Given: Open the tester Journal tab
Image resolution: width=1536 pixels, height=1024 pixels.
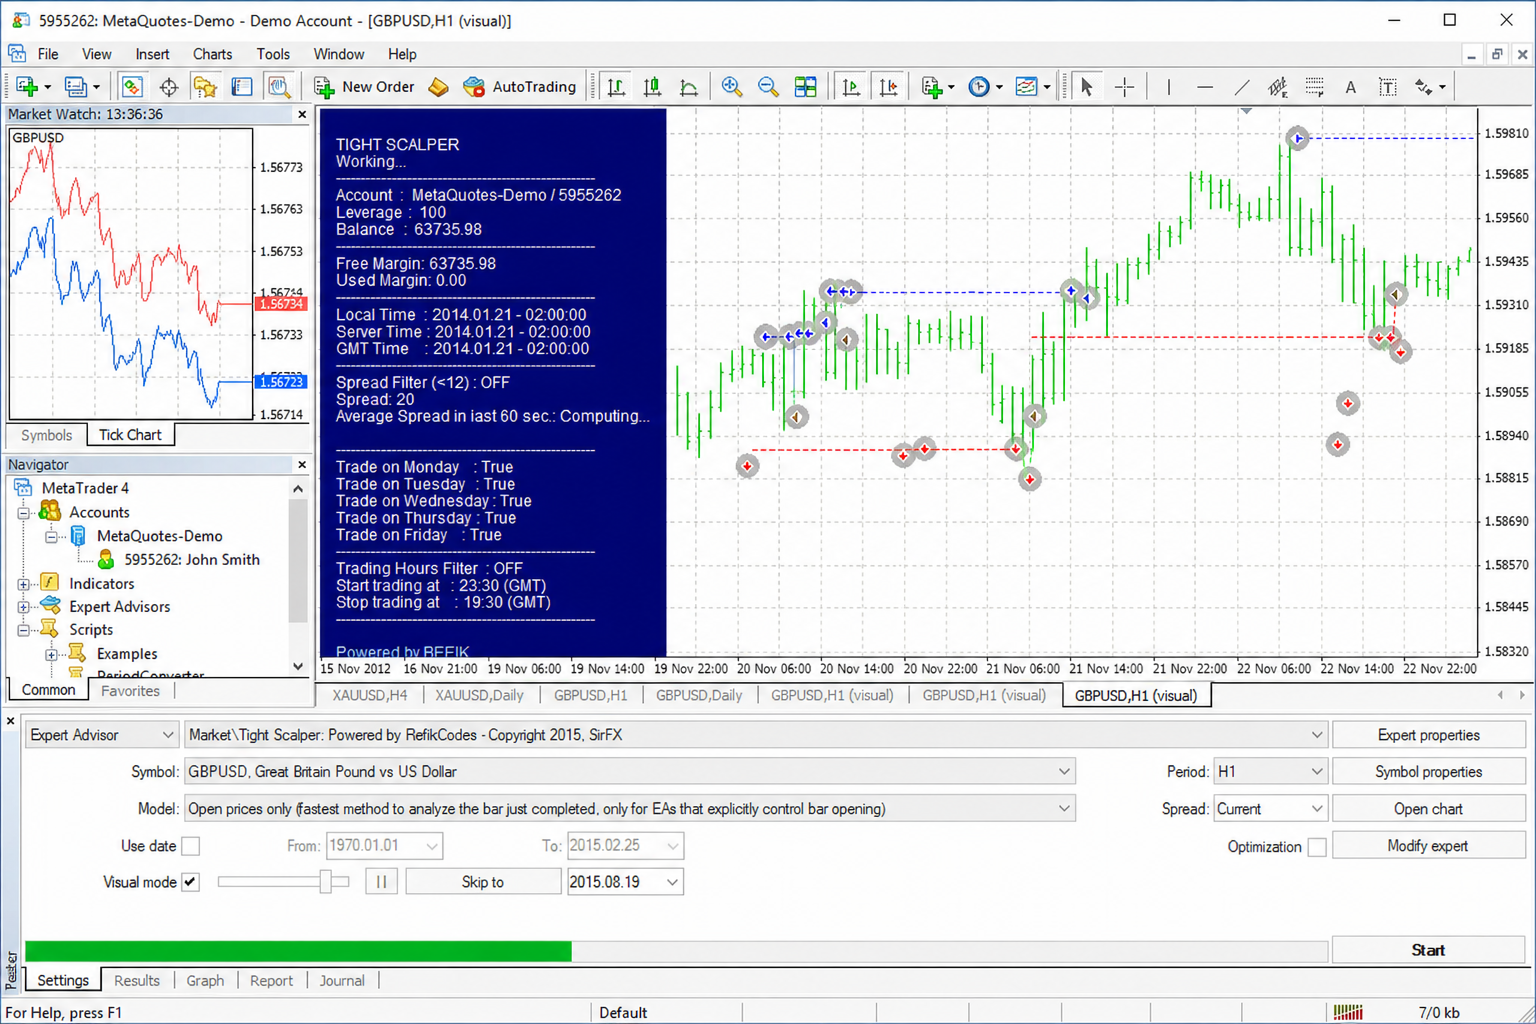Looking at the screenshot, I should (342, 981).
